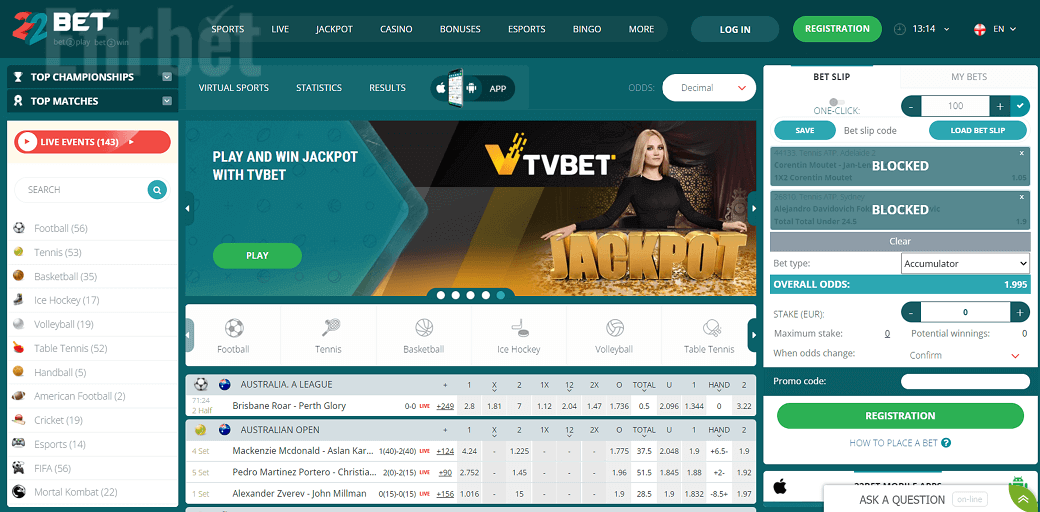Open the Casino menu item
Image resolution: width=1040 pixels, height=512 pixels.
pyautogui.click(x=396, y=29)
